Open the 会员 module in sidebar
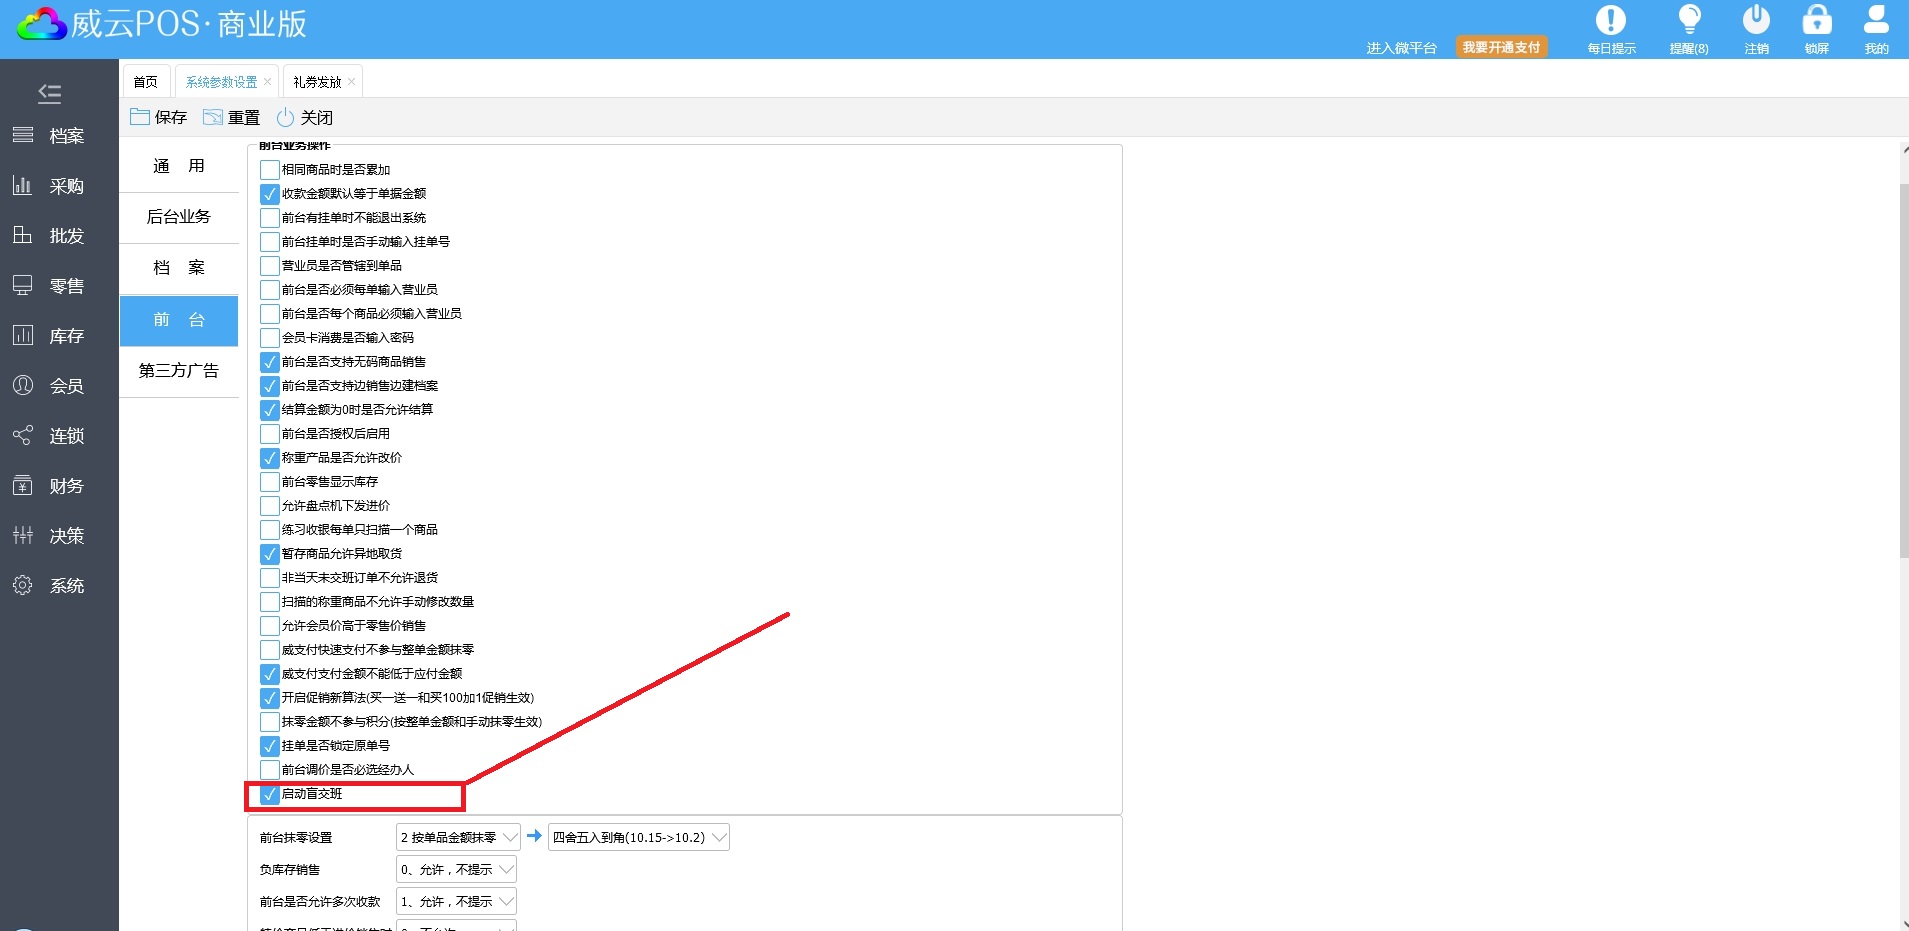The height and width of the screenshot is (931, 1909). click(x=50, y=386)
